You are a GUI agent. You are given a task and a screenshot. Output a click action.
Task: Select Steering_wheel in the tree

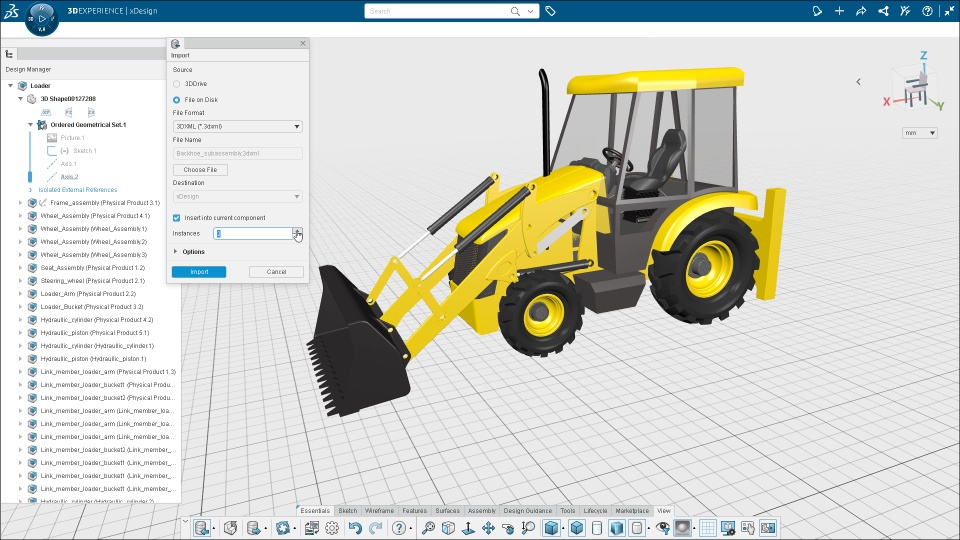coord(92,281)
